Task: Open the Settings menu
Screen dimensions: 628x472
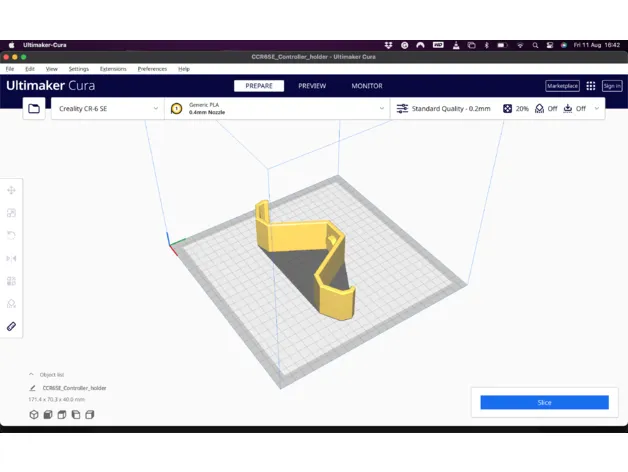Action: pyautogui.click(x=79, y=69)
